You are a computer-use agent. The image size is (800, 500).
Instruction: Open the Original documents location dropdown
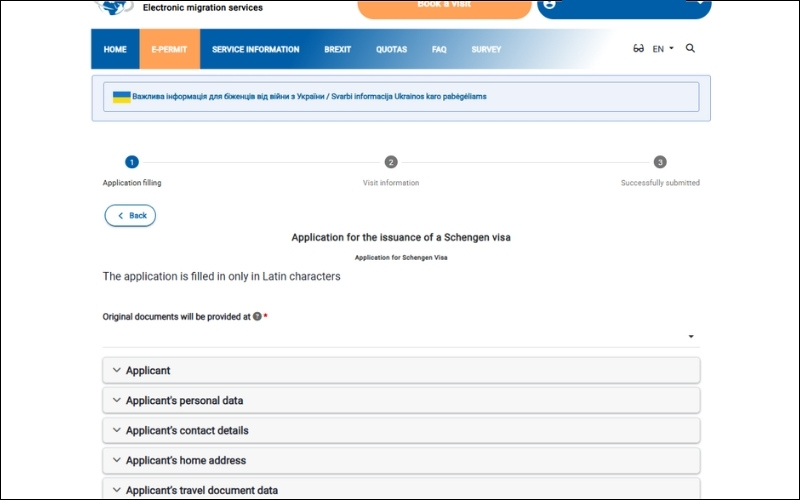pyautogui.click(x=400, y=336)
